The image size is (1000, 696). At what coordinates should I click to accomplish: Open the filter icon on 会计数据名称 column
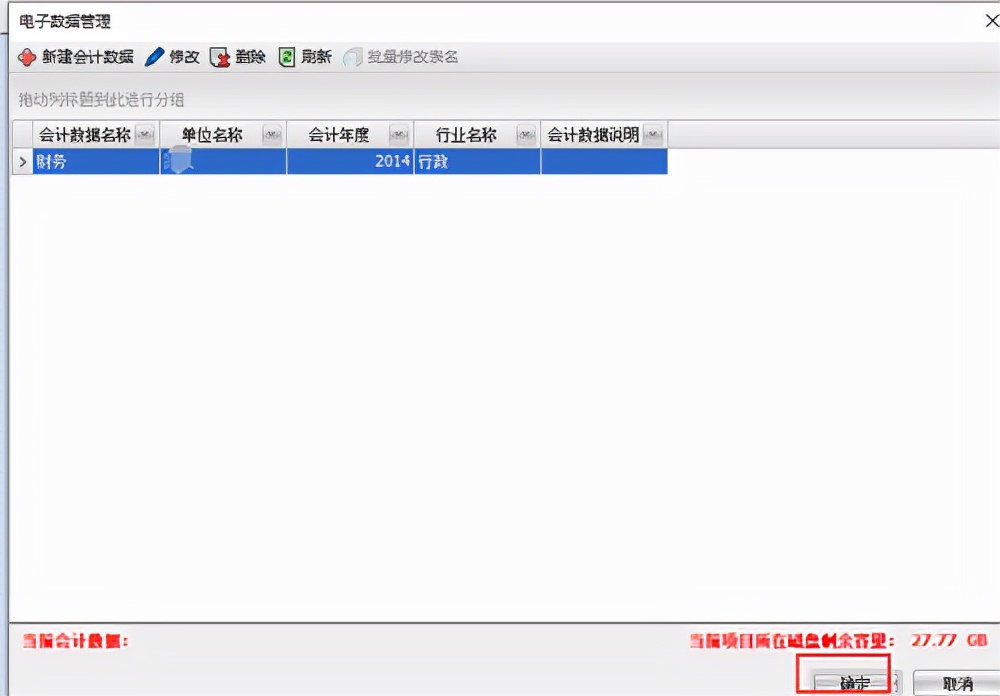[146, 133]
